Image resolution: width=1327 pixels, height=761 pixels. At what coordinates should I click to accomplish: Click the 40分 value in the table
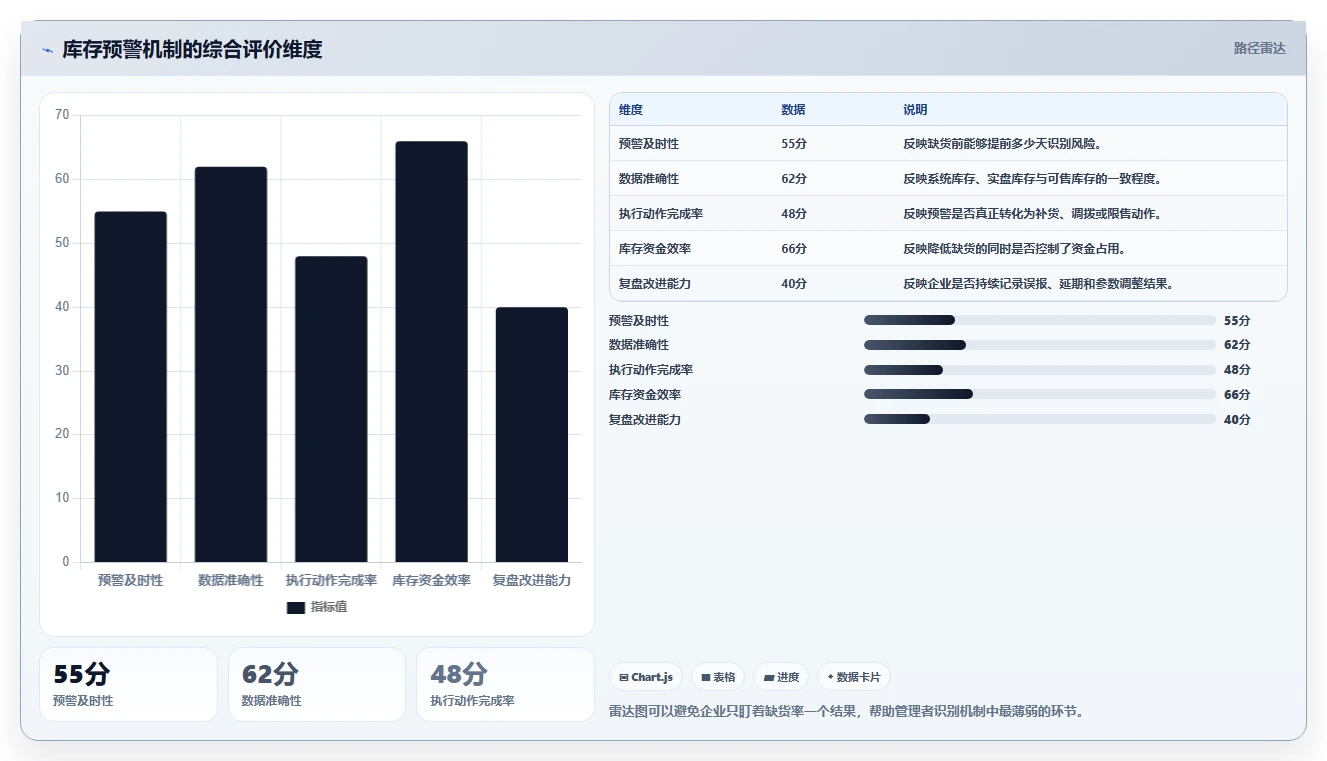point(794,284)
